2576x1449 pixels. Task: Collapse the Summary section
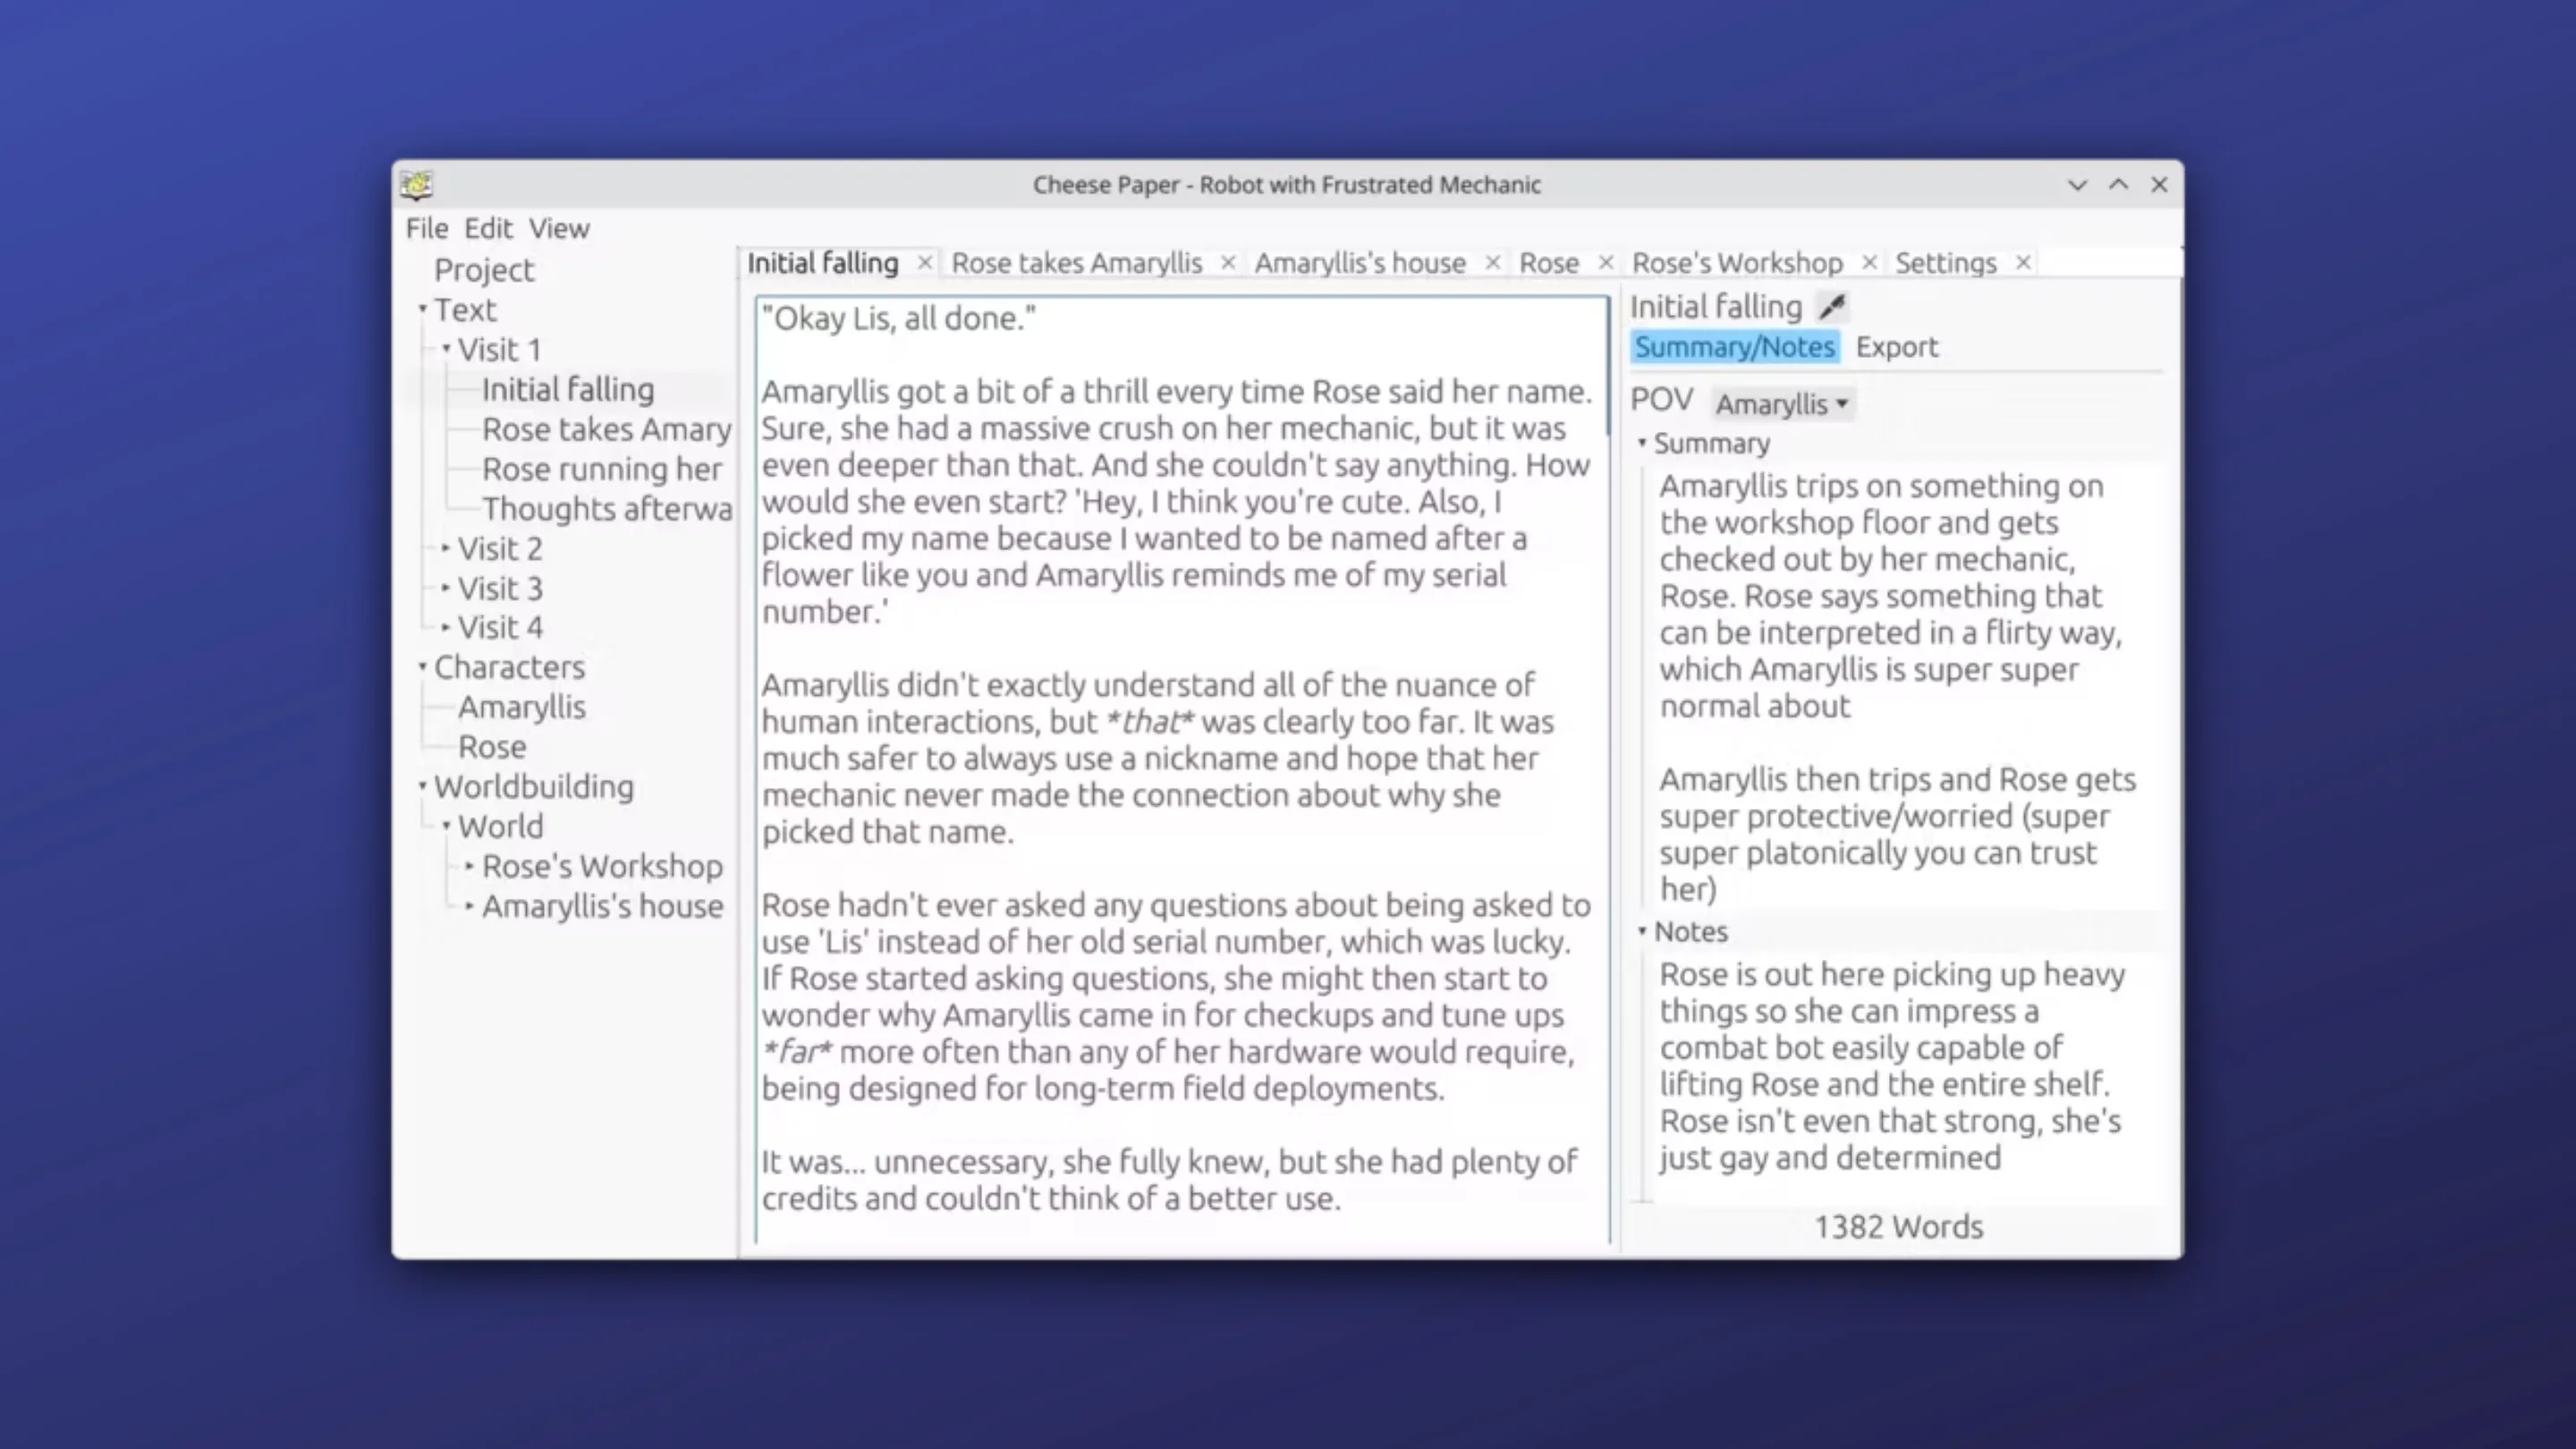(x=1642, y=442)
